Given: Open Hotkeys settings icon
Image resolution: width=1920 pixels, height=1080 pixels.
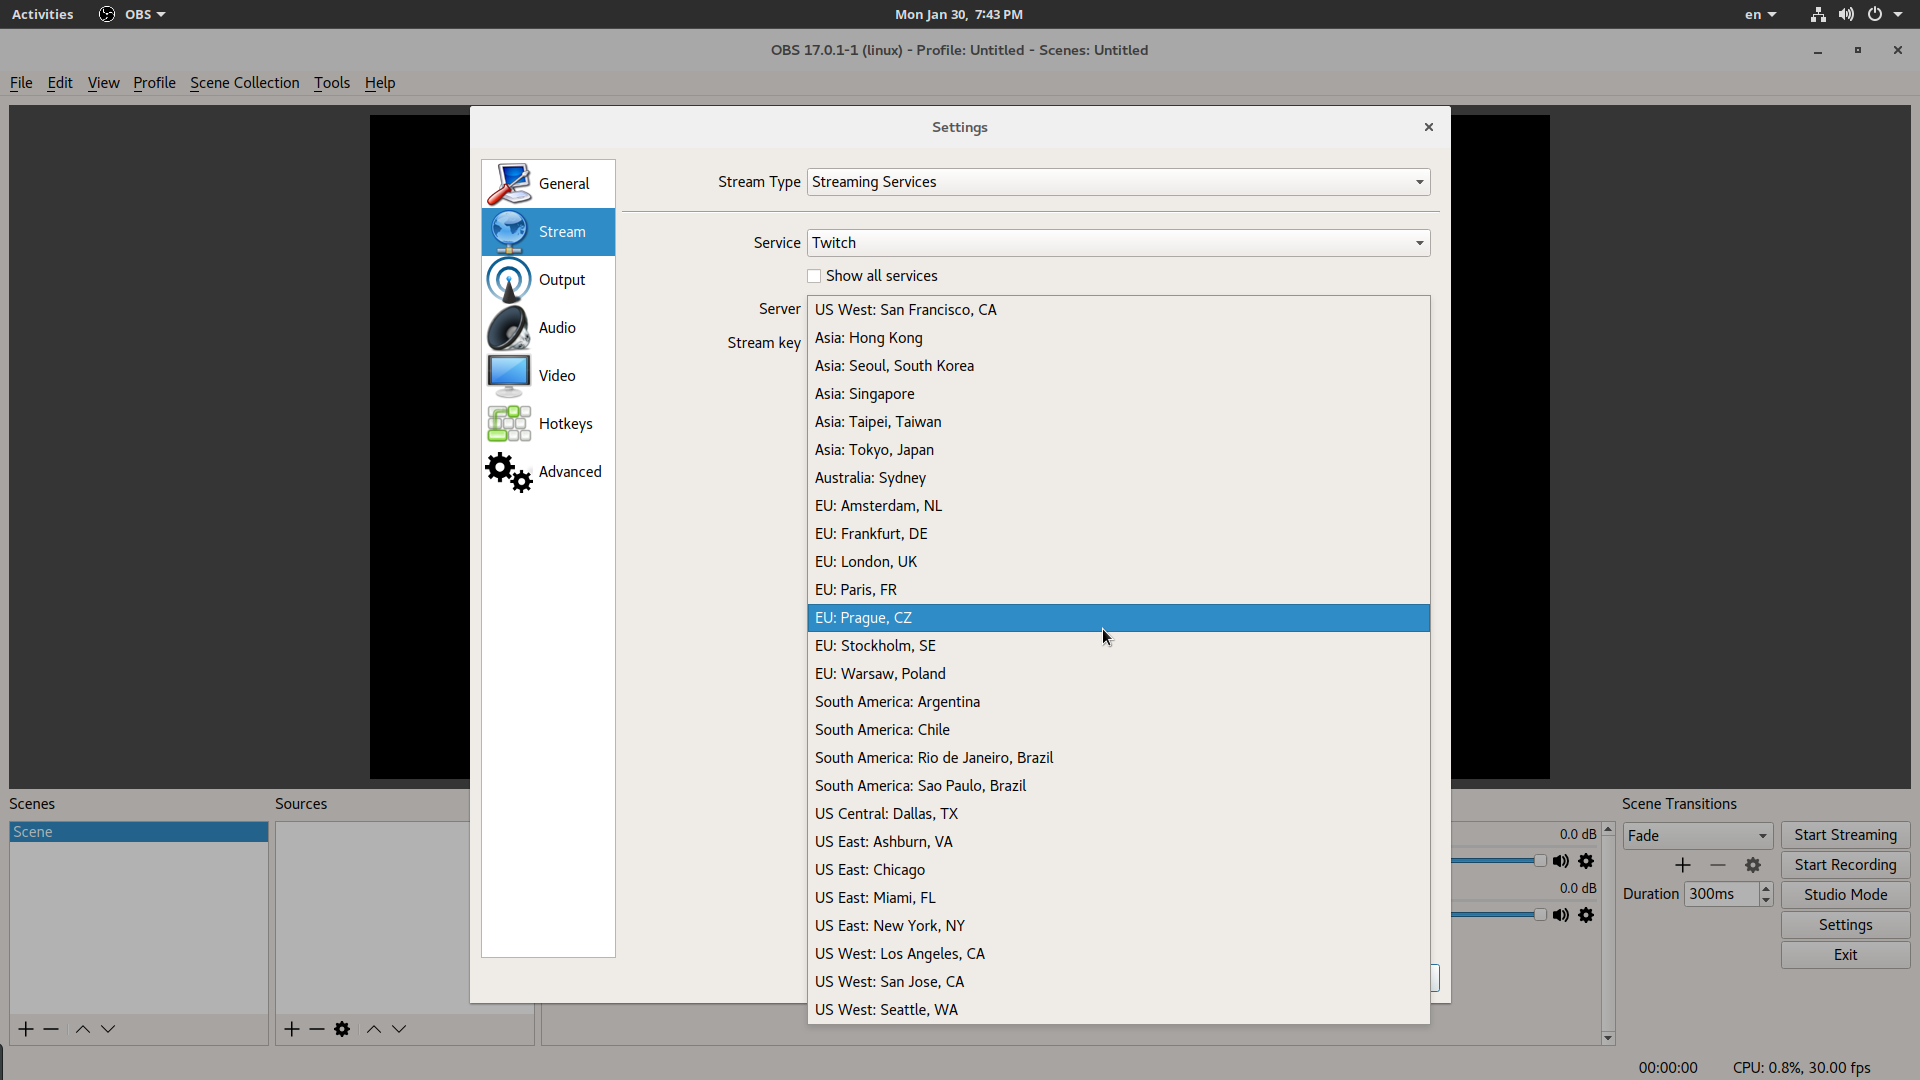Looking at the screenshot, I should click(x=509, y=424).
